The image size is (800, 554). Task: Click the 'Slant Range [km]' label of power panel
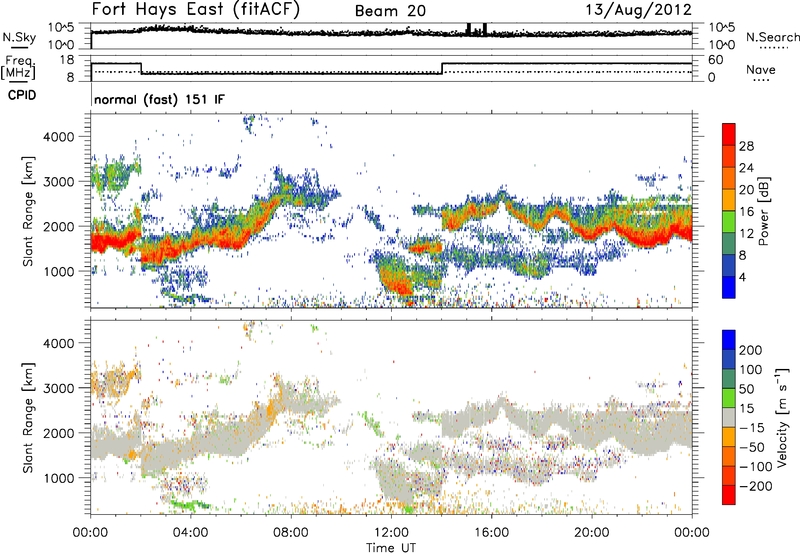[x=29, y=211]
